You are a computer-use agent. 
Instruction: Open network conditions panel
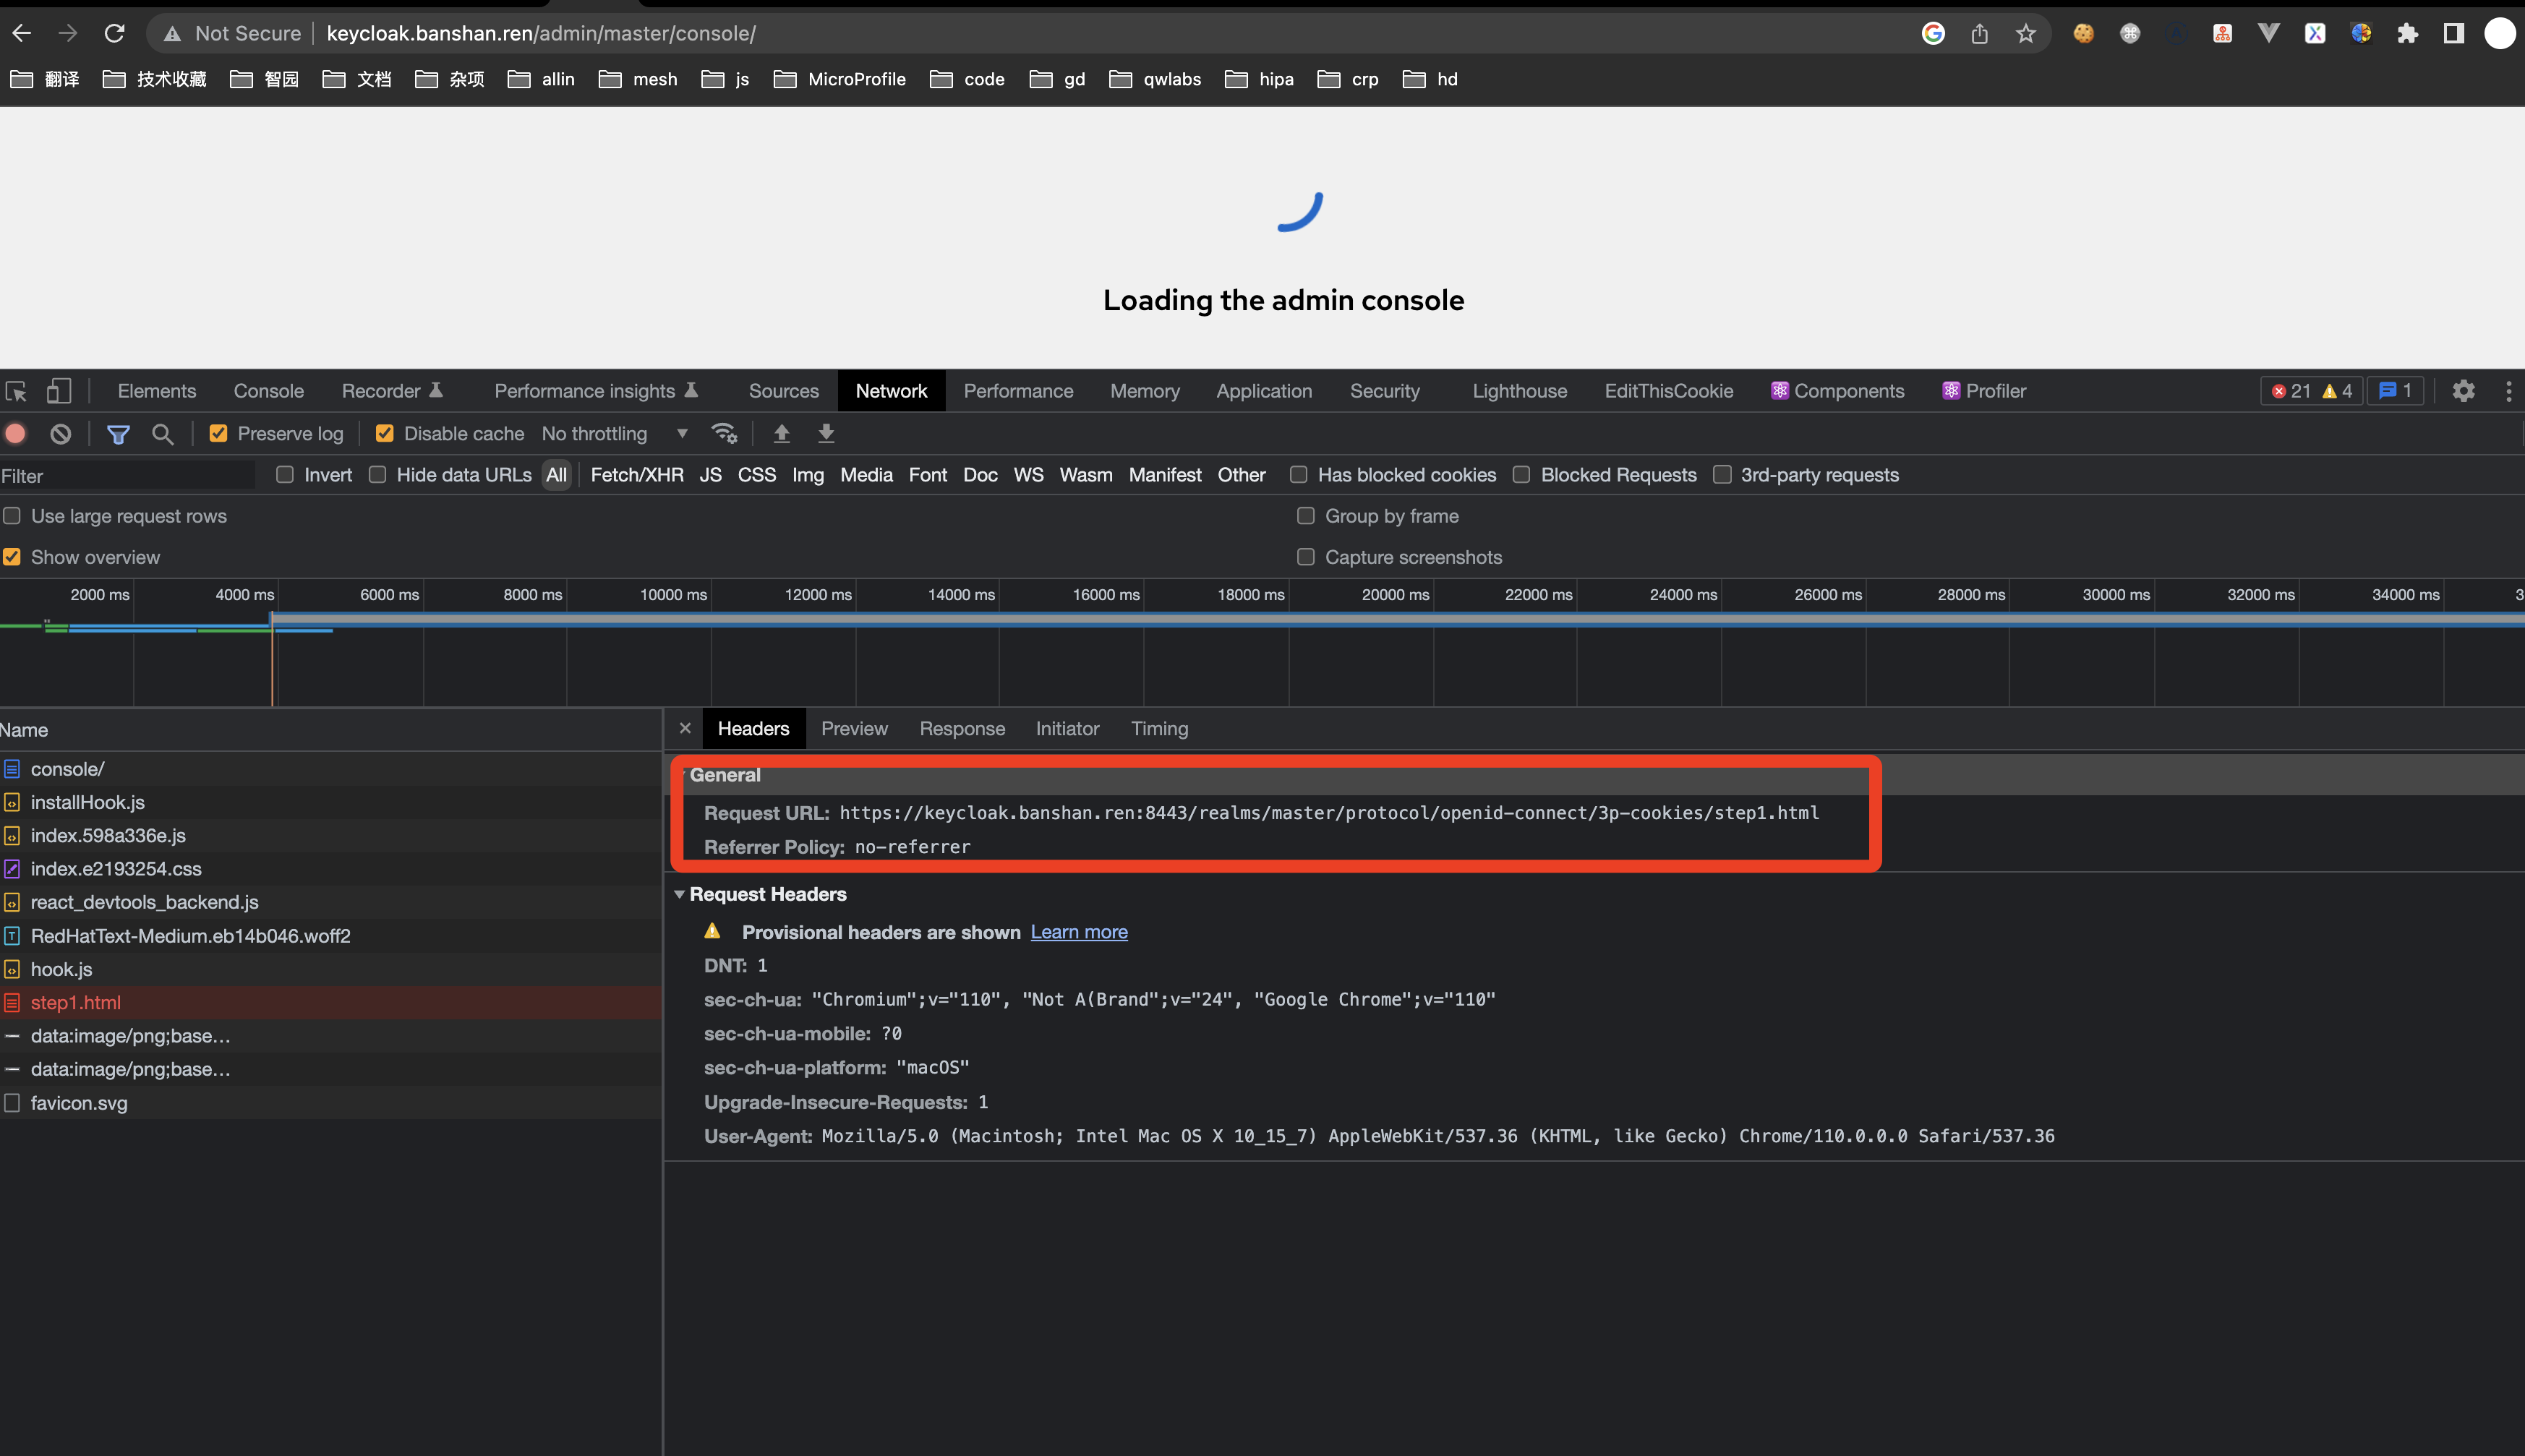coord(724,433)
